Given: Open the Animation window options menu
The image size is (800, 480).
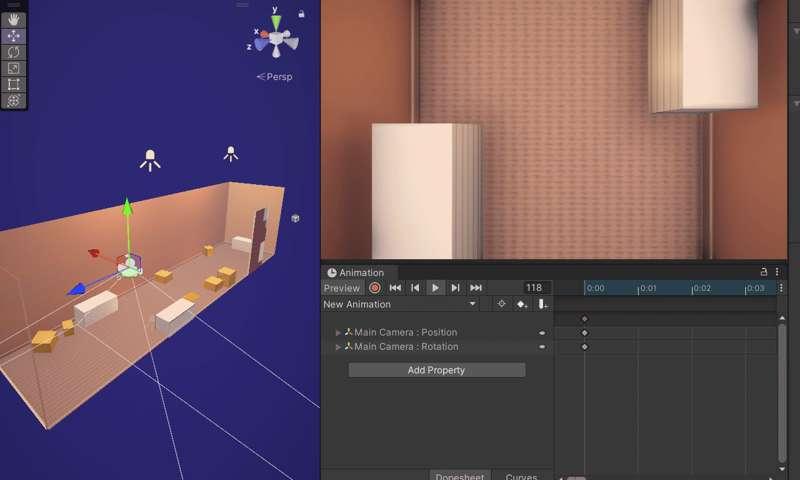Looking at the screenshot, I should pyautogui.click(x=777, y=272).
